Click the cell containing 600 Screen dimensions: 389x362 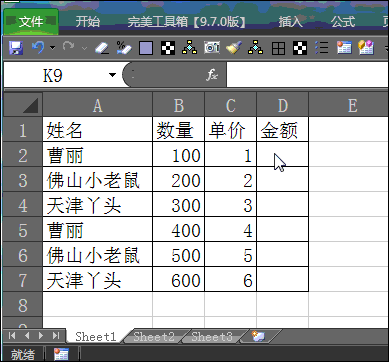coord(178,279)
